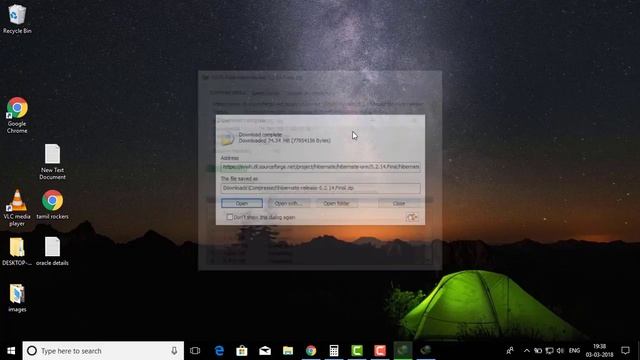Open network status tray icon

click(549, 351)
